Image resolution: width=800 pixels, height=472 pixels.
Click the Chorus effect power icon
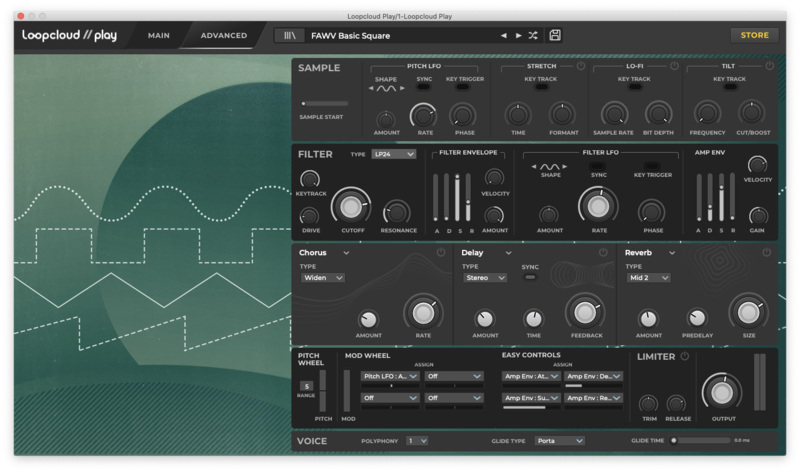pos(441,253)
